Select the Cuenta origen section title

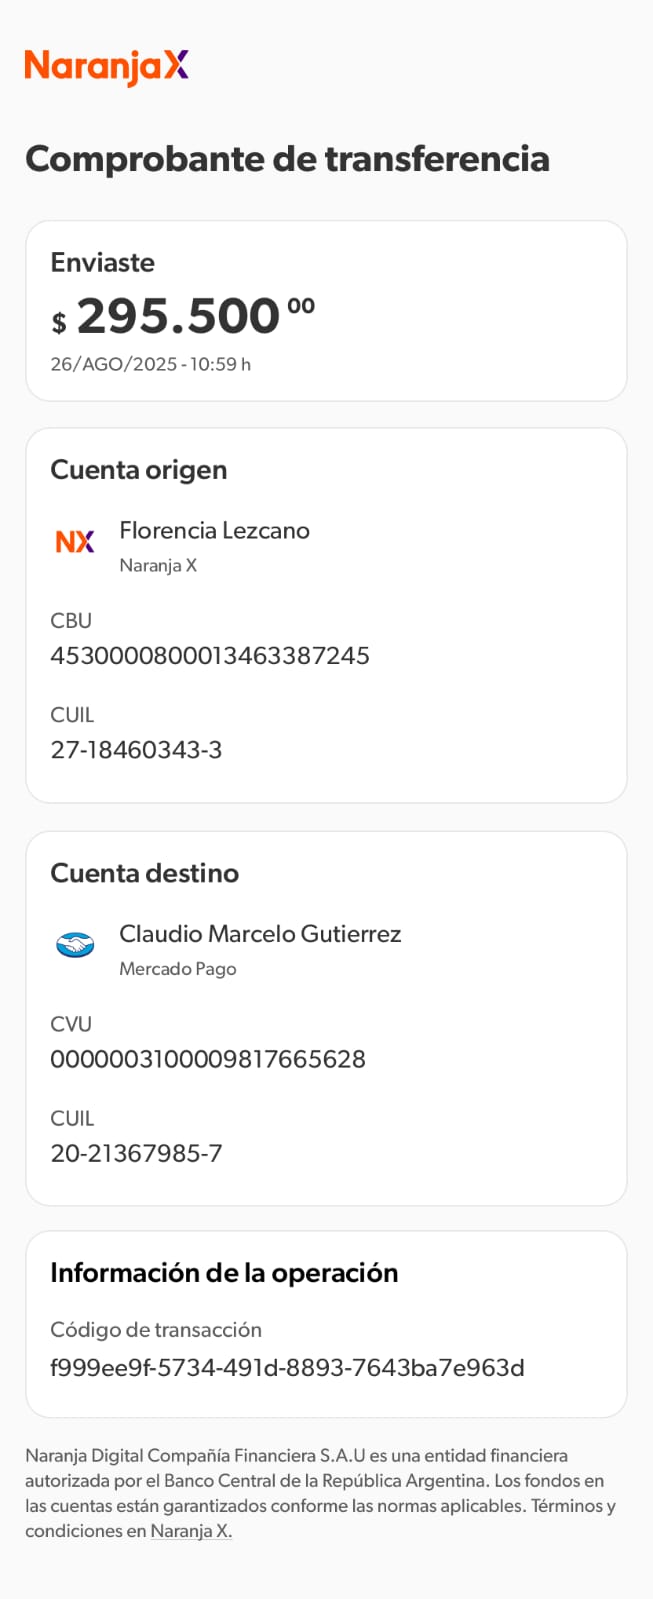(x=139, y=470)
